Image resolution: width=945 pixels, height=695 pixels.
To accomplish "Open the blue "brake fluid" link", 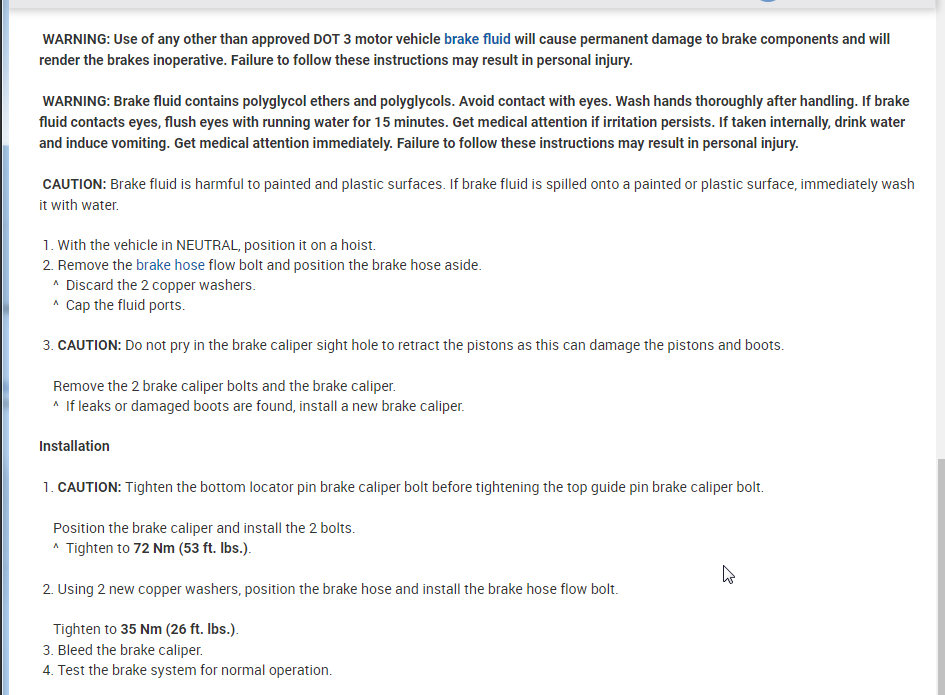I will (477, 40).
